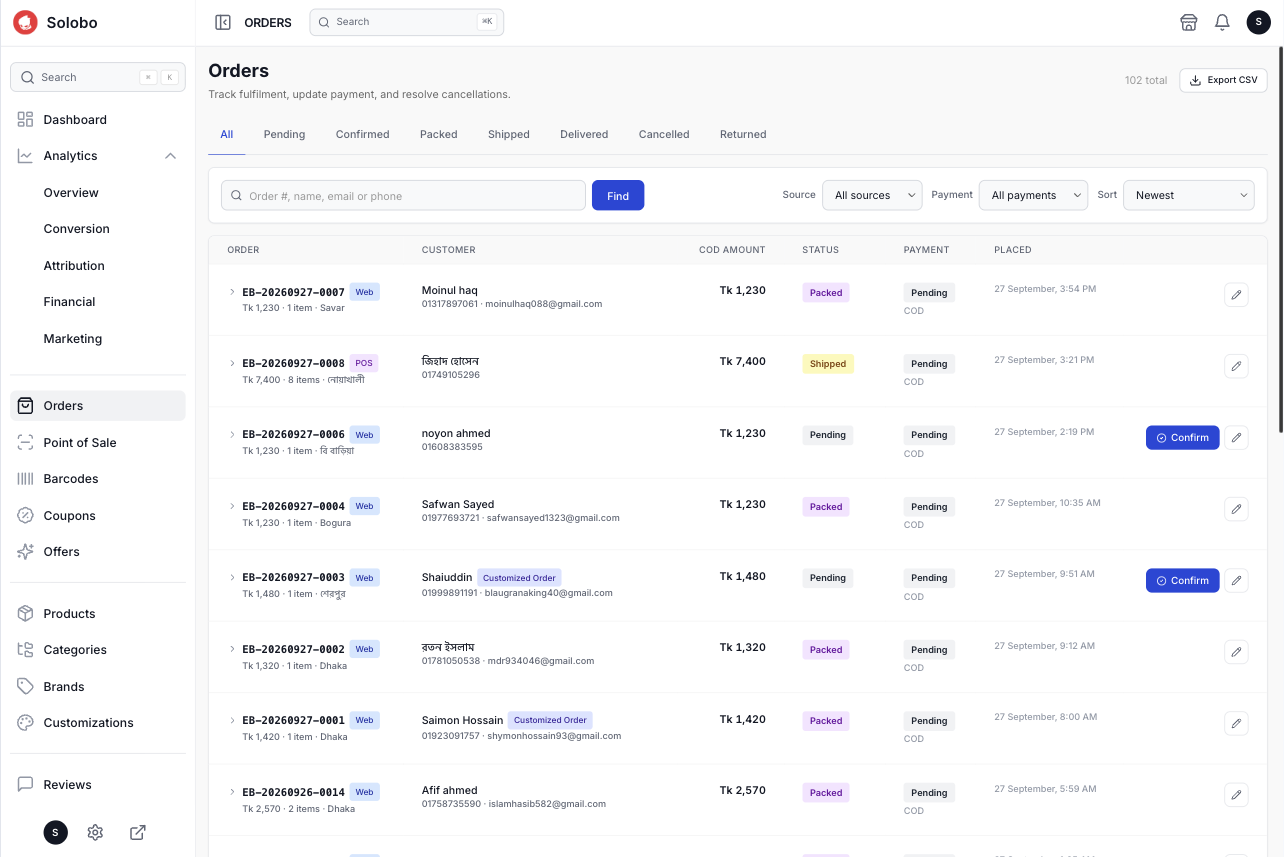Edit order EB-20260927-0008 with pencil icon

point(1236,366)
